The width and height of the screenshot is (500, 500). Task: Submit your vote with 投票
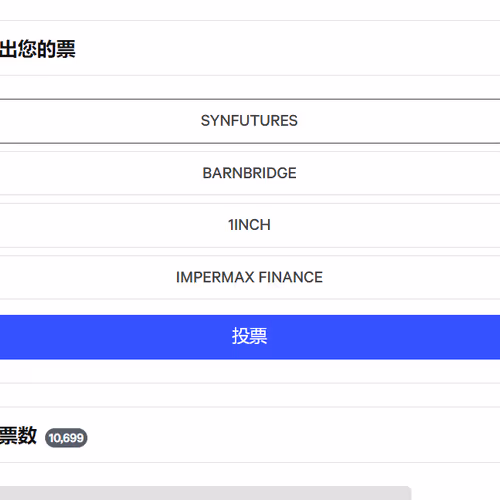click(x=250, y=337)
